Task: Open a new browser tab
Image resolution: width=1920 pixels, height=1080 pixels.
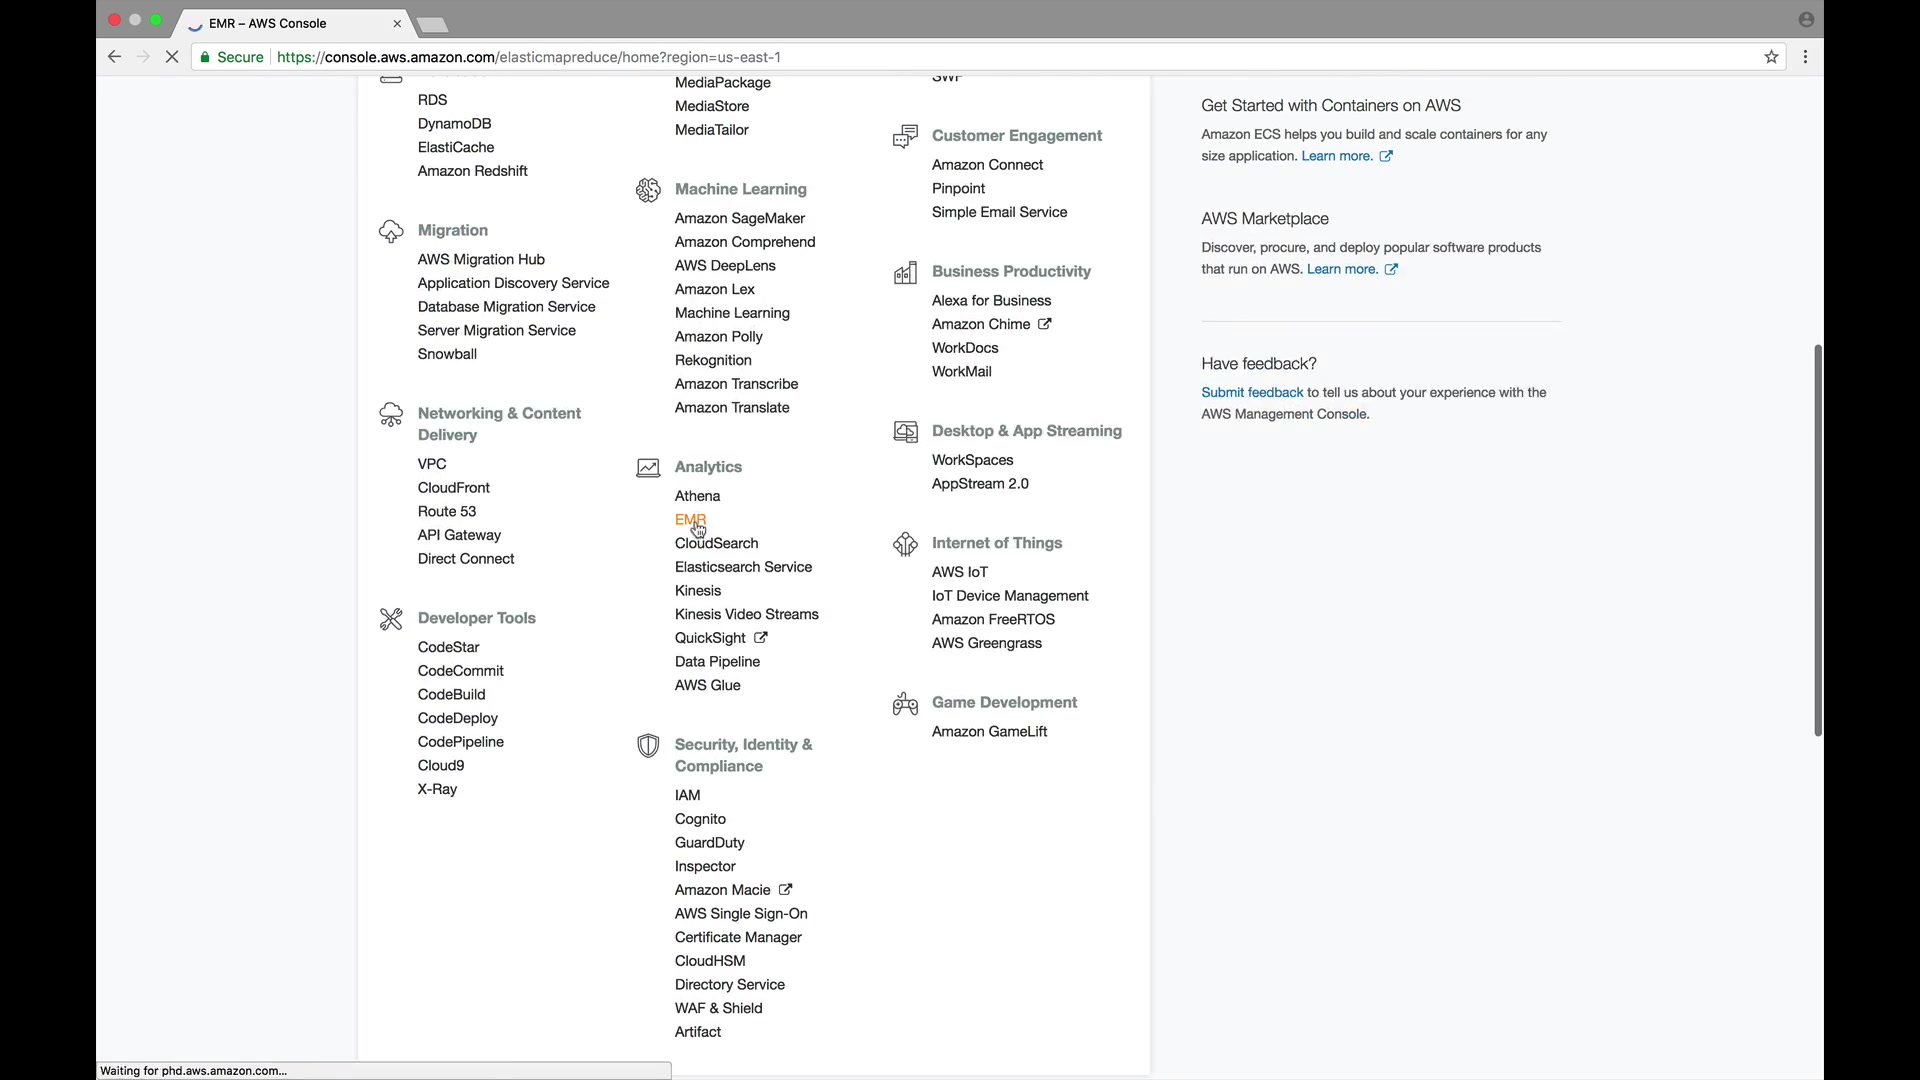Action: tap(433, 24)
